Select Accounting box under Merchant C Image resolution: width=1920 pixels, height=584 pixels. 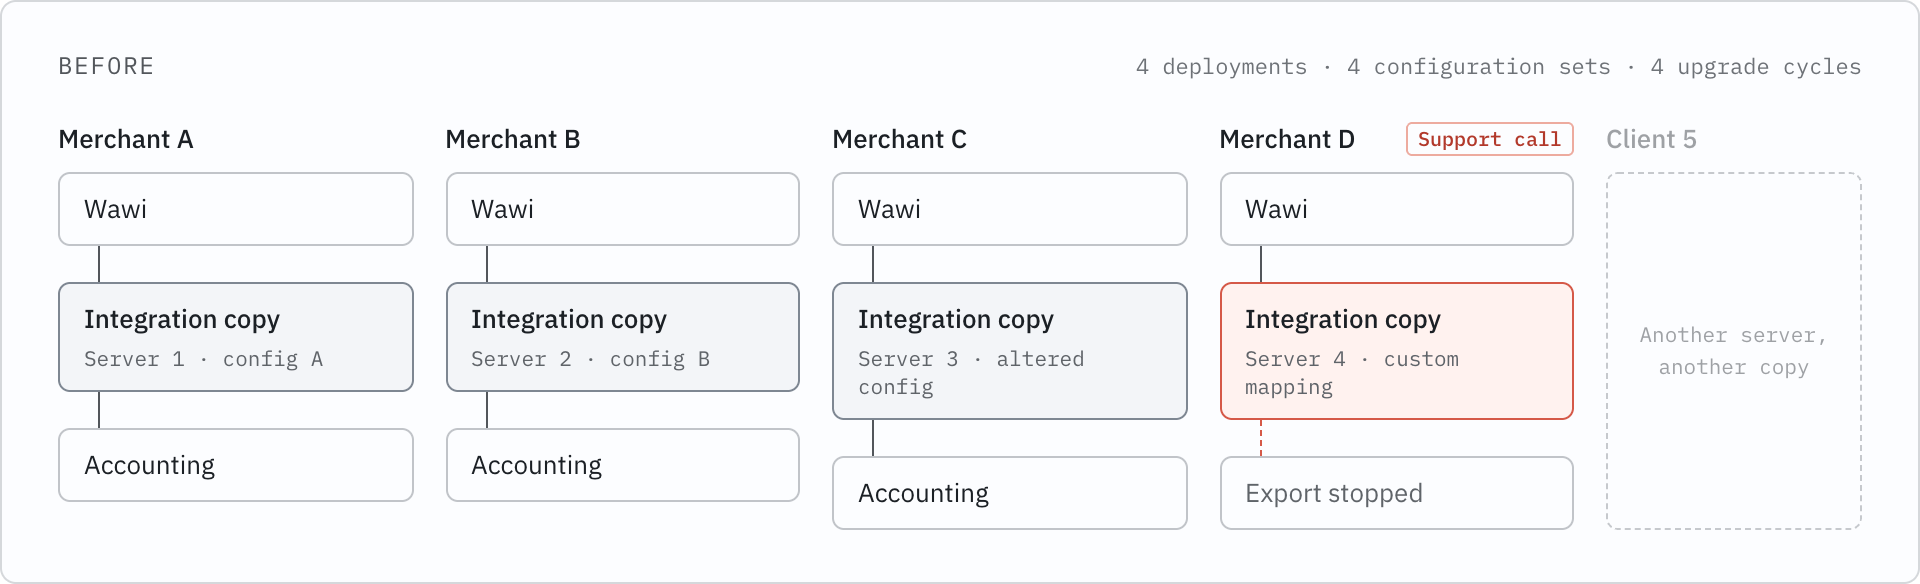coord(1010,493)
